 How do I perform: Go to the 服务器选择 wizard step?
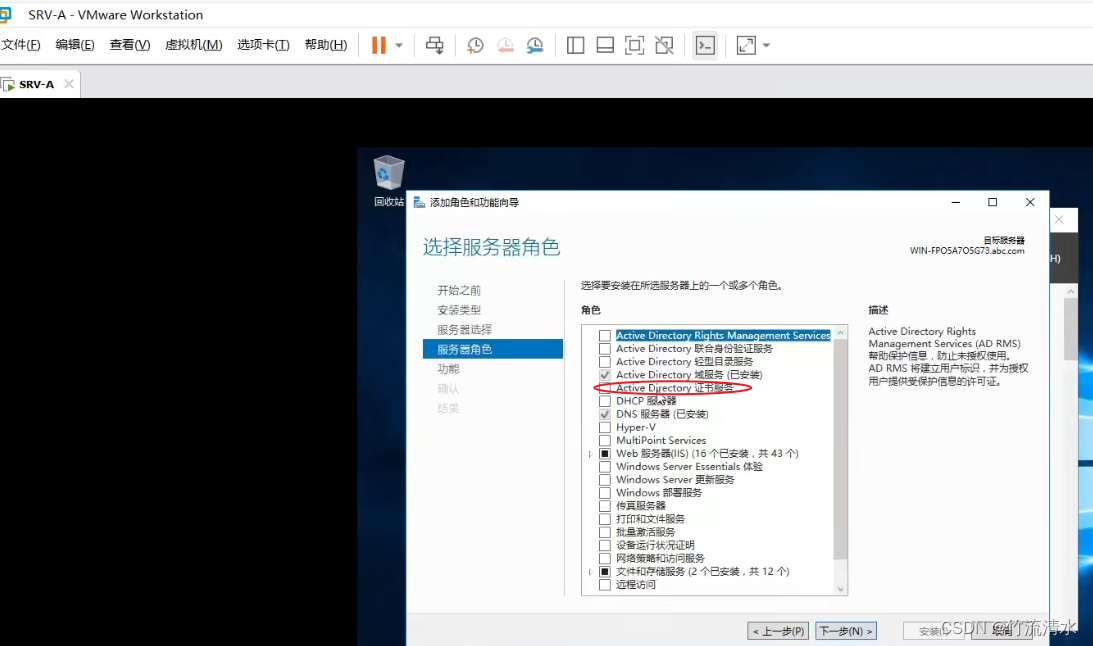pyautogui.click(x=464, y=330)
